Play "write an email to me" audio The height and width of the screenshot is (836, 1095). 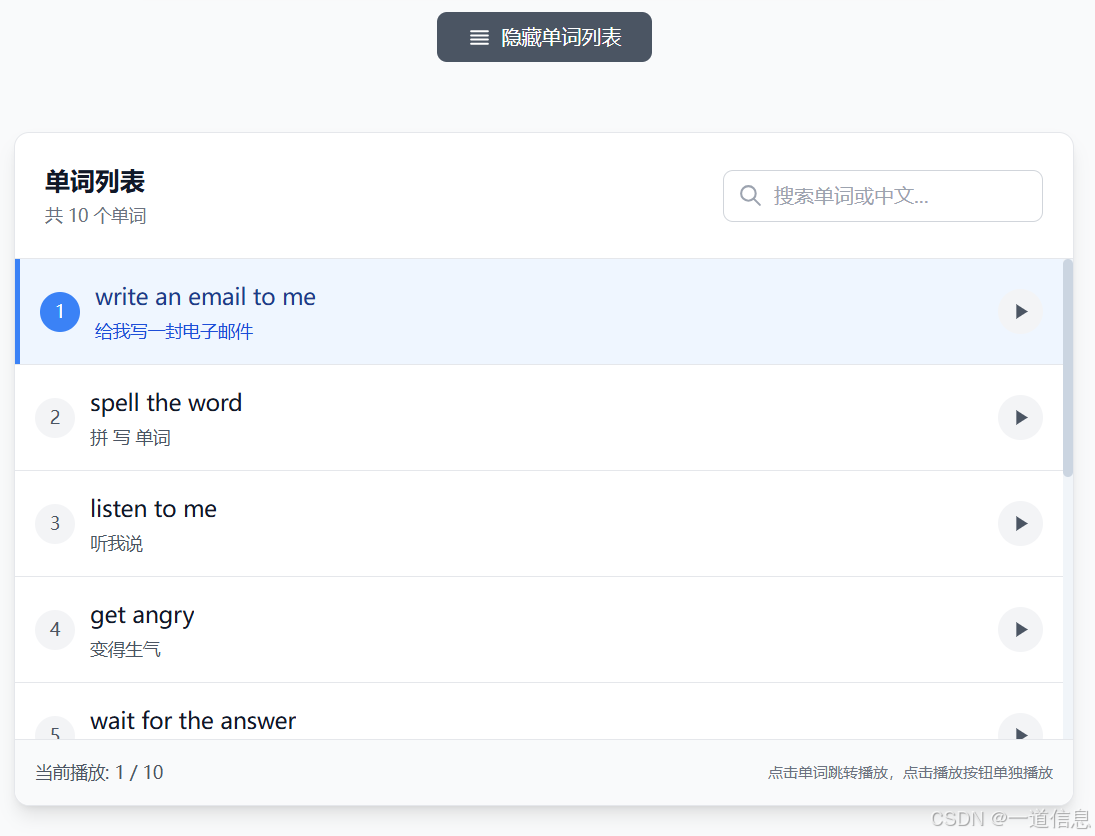[x=1020, y=311]
